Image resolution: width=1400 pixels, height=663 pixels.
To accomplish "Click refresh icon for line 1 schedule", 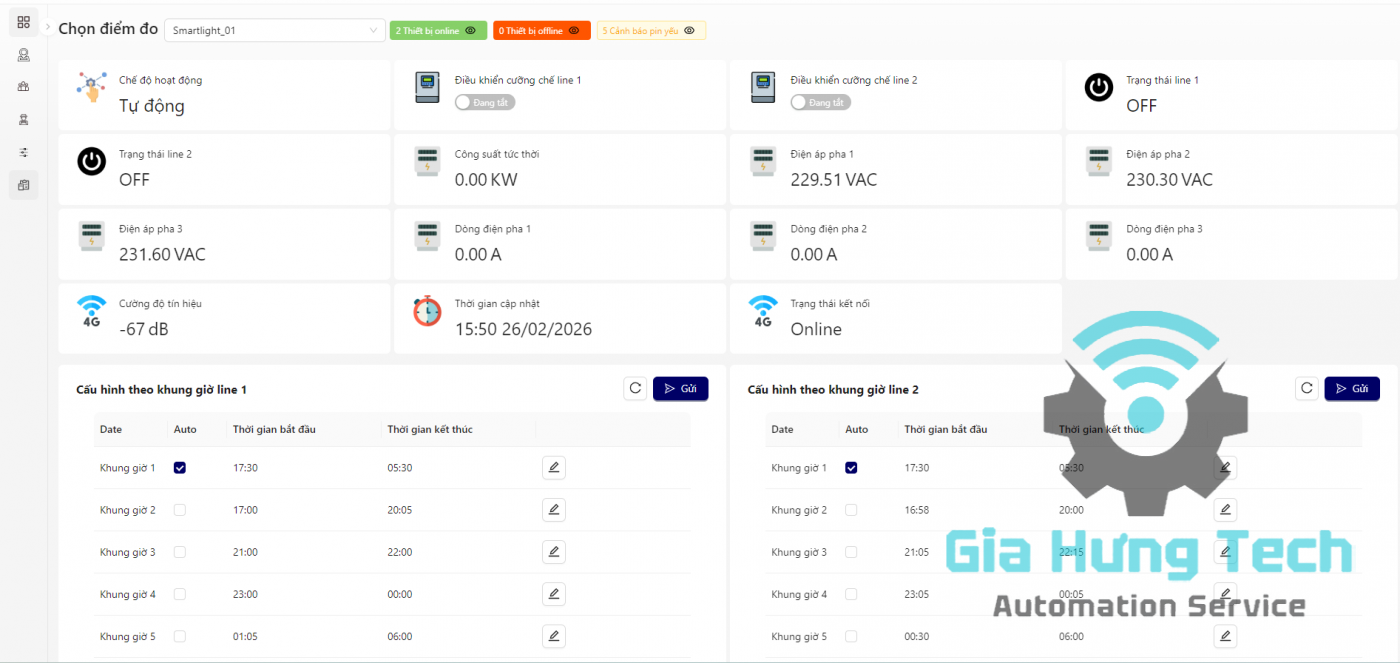I will (634, 389).
